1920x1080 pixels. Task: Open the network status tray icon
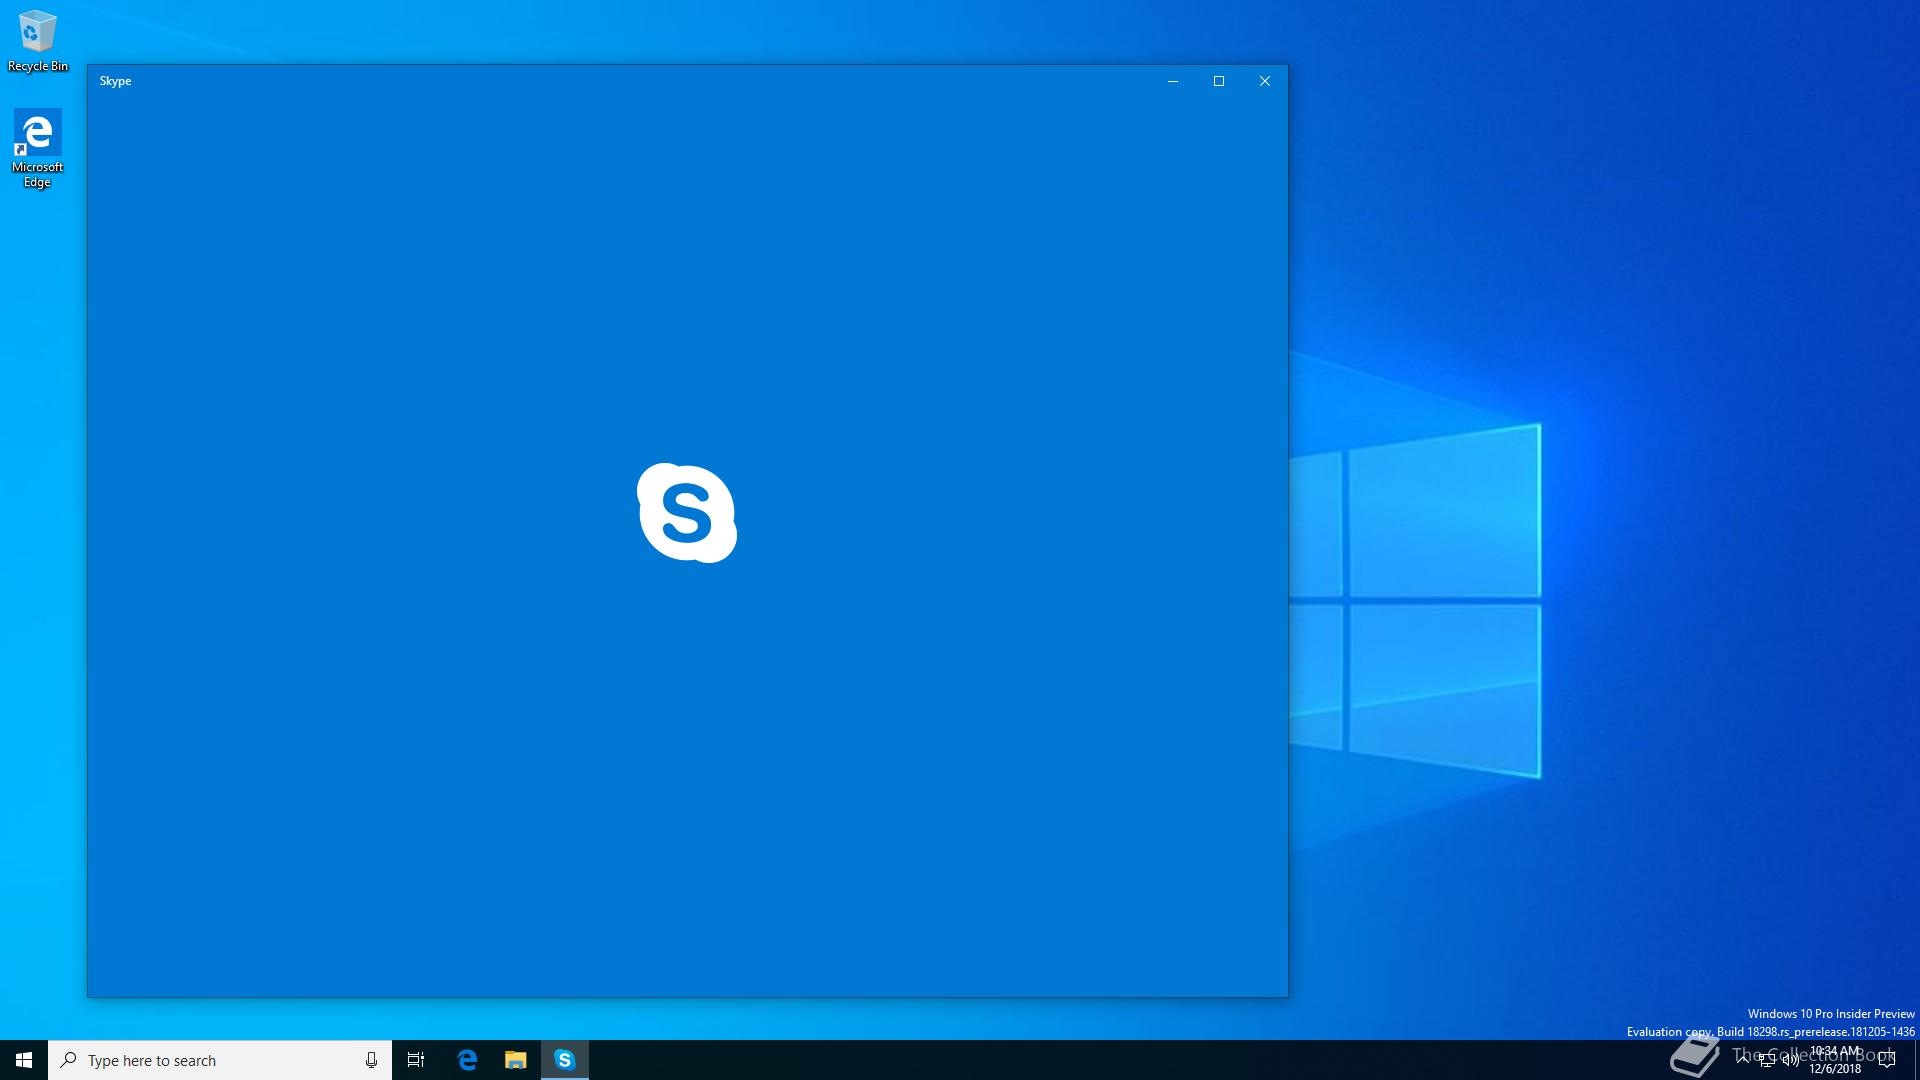pyautogui.click(x=1767, y=1061)
